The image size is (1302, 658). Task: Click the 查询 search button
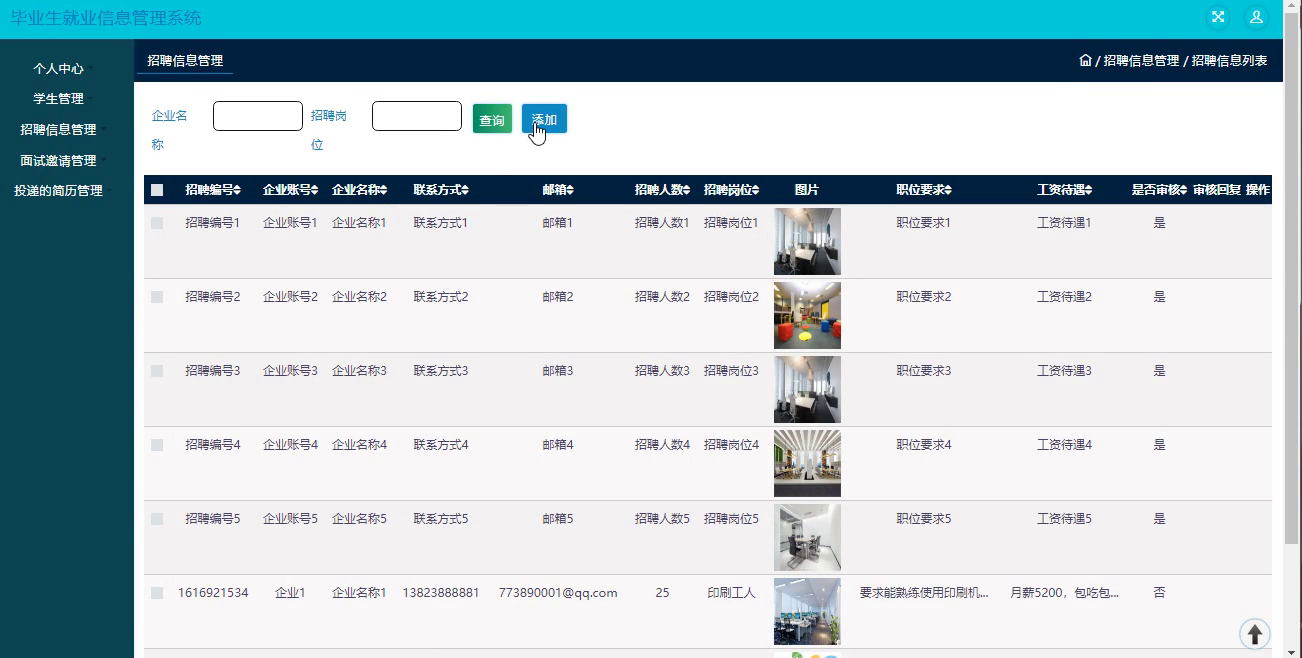pyautogui.click(x=492, y=119)
